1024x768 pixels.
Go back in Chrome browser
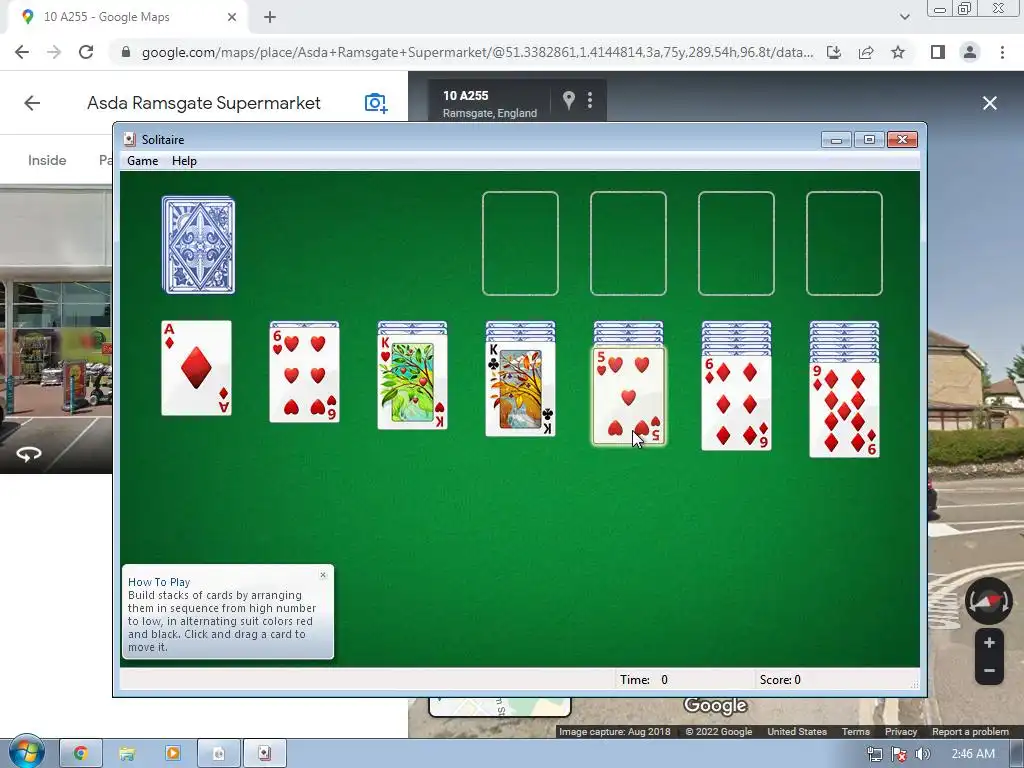pos(22,52)
